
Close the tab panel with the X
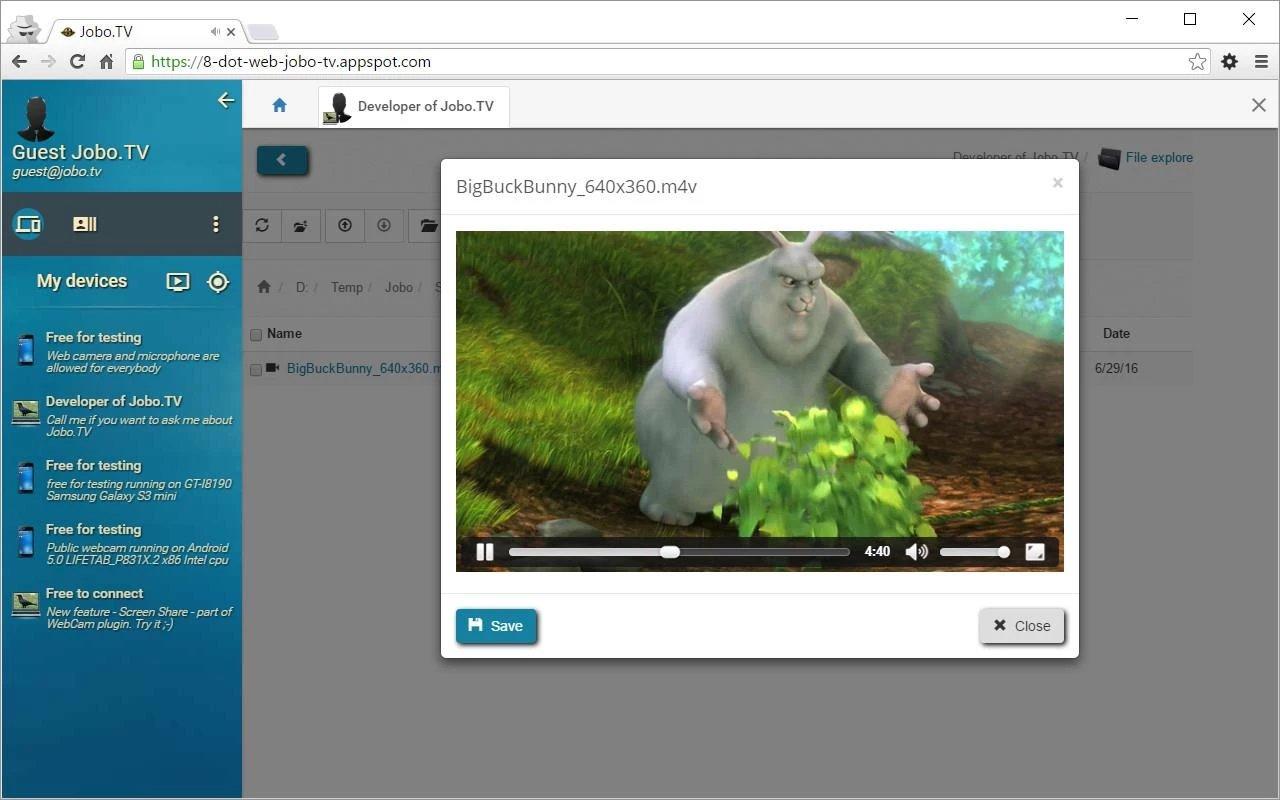pyautogui.click(x=1259, y=105)
